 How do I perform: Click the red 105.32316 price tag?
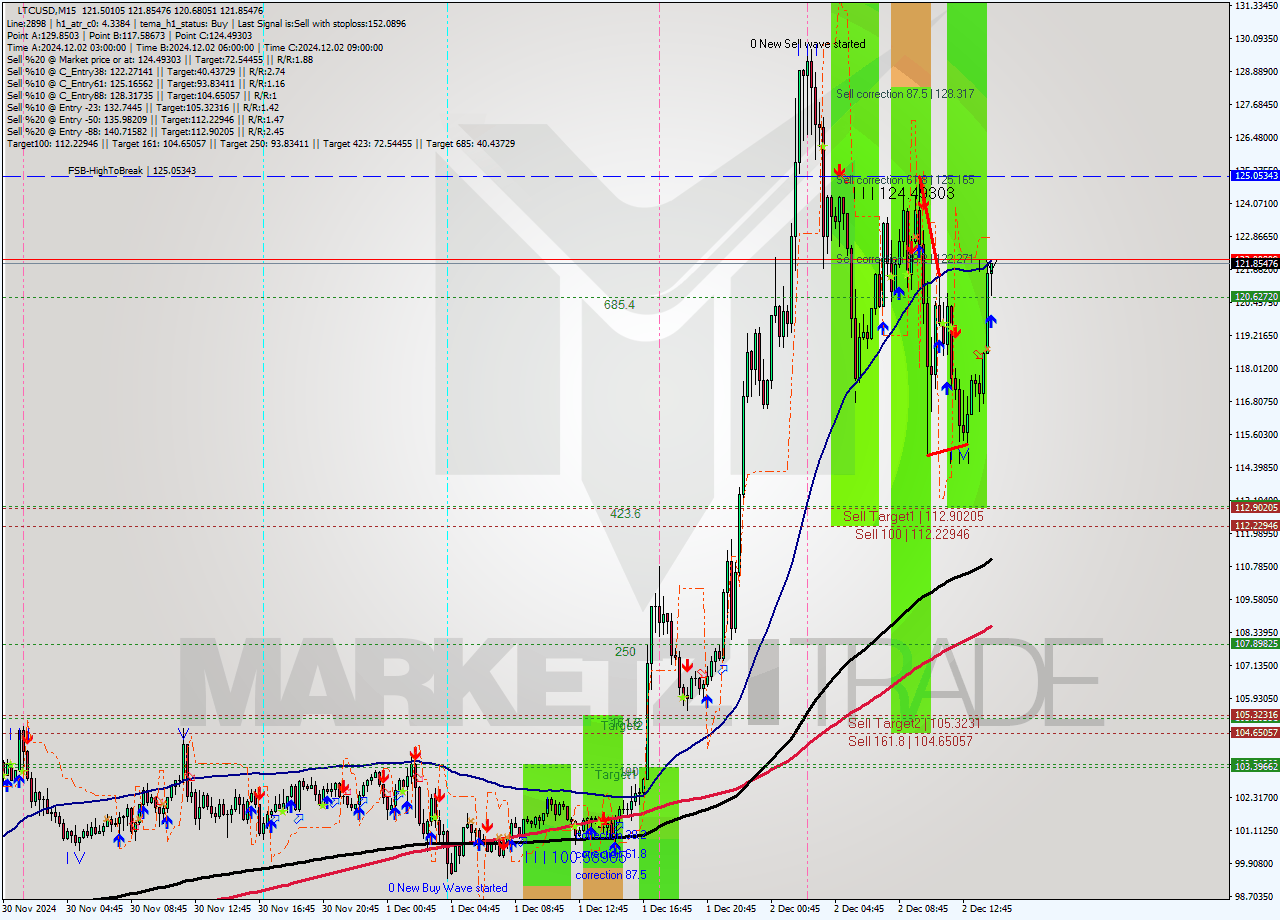(1255, 715)
